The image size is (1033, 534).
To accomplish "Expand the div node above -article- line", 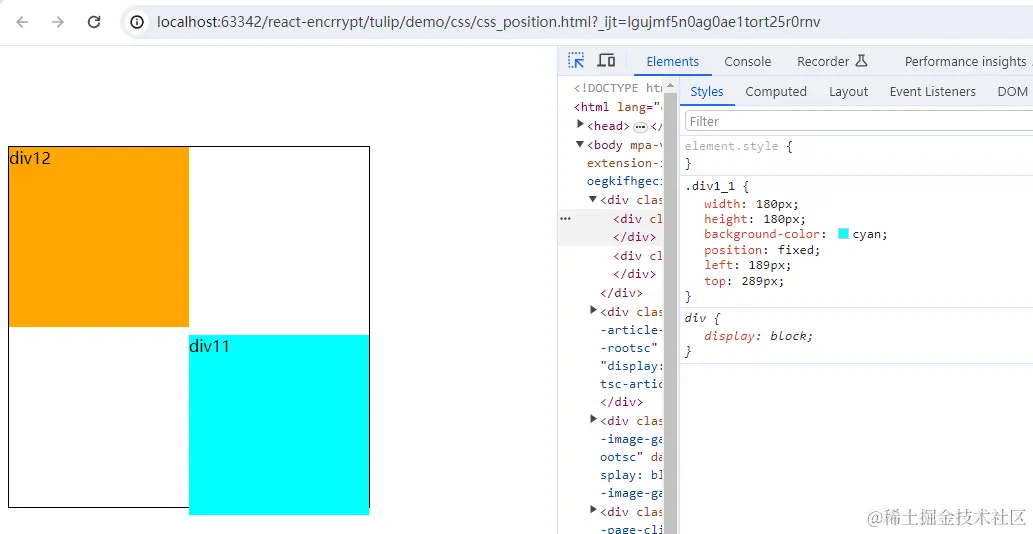I will point(593,310).
